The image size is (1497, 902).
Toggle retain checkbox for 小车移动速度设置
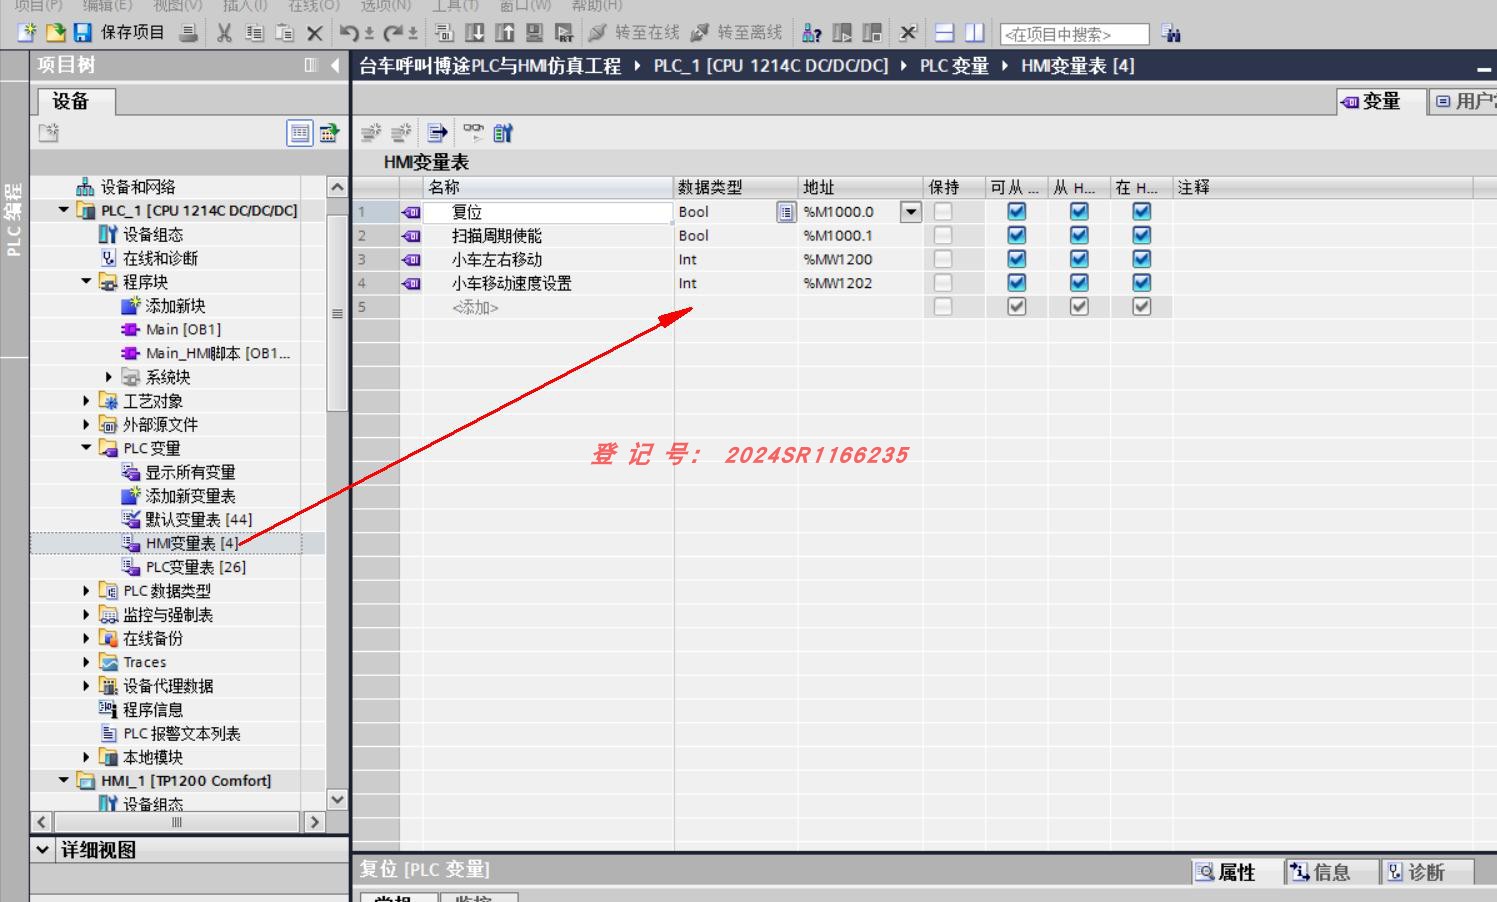pyautogui.click(x=942, y=283)
